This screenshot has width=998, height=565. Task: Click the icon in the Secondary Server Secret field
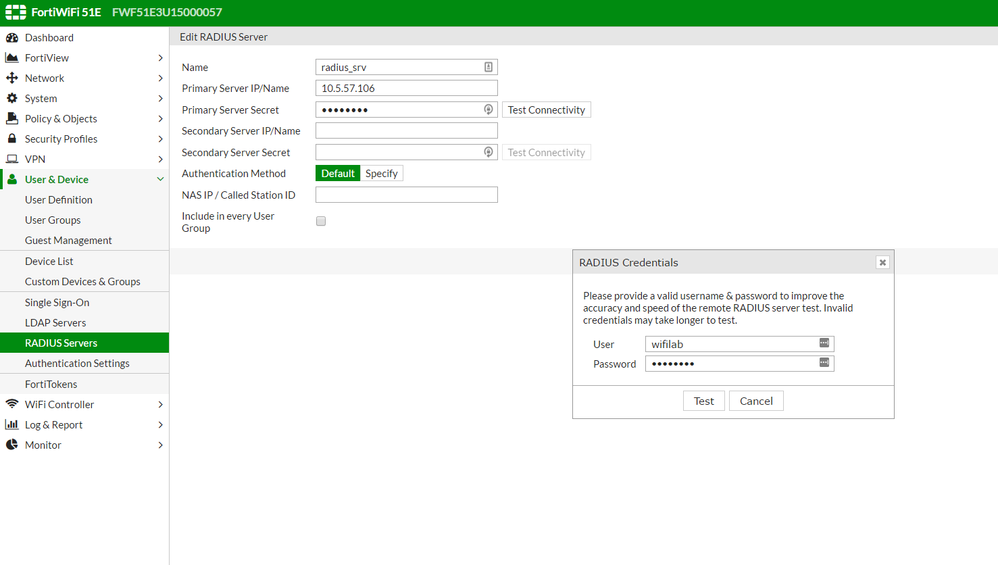(x=488, y=152)
